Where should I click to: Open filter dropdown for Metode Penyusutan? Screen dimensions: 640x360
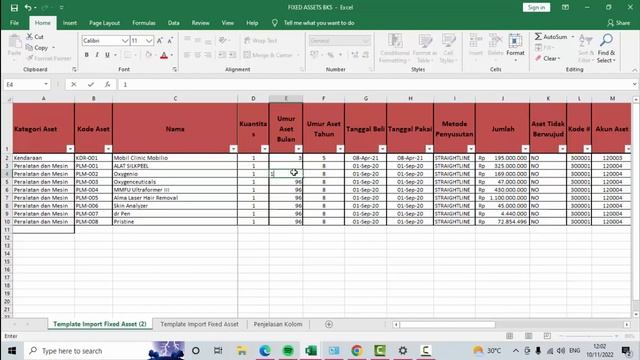click(x=471, y=149)
